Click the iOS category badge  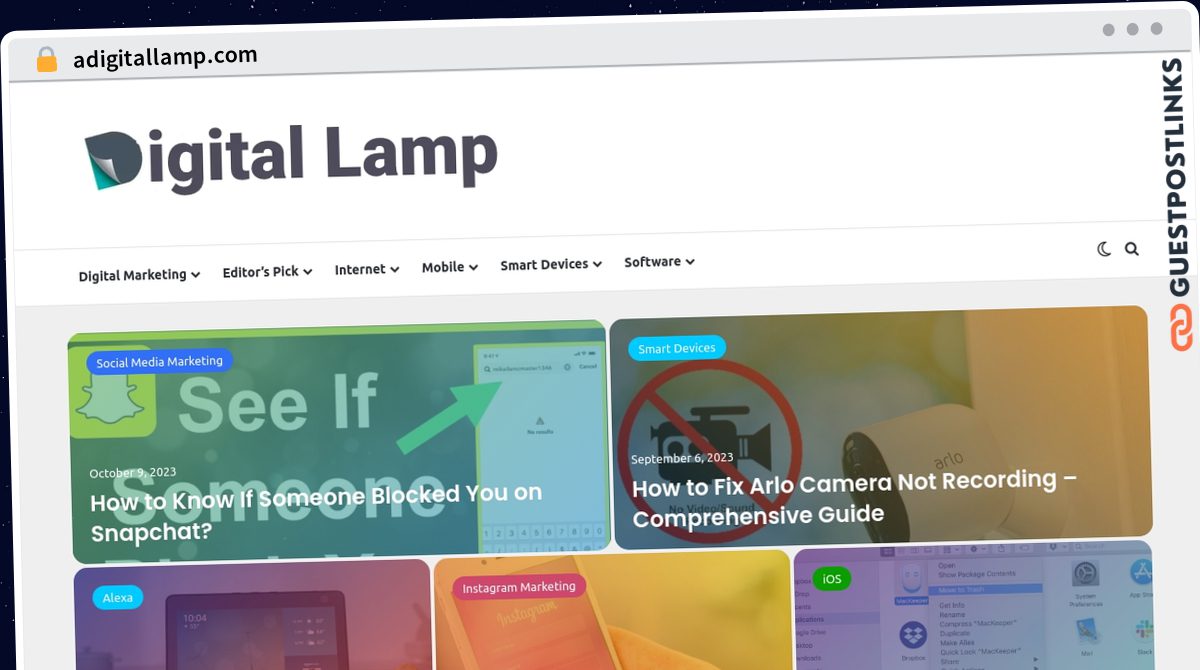point(831,578)
